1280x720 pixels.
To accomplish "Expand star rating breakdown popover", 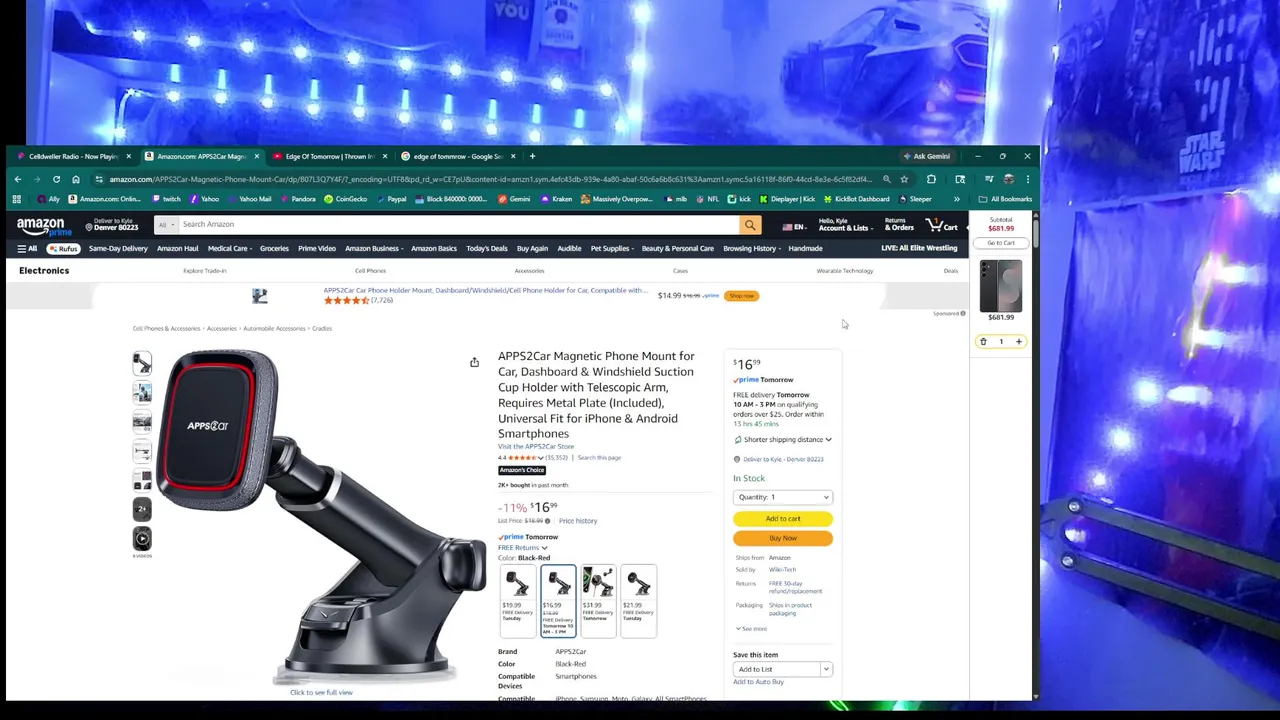I will [541, 458].
